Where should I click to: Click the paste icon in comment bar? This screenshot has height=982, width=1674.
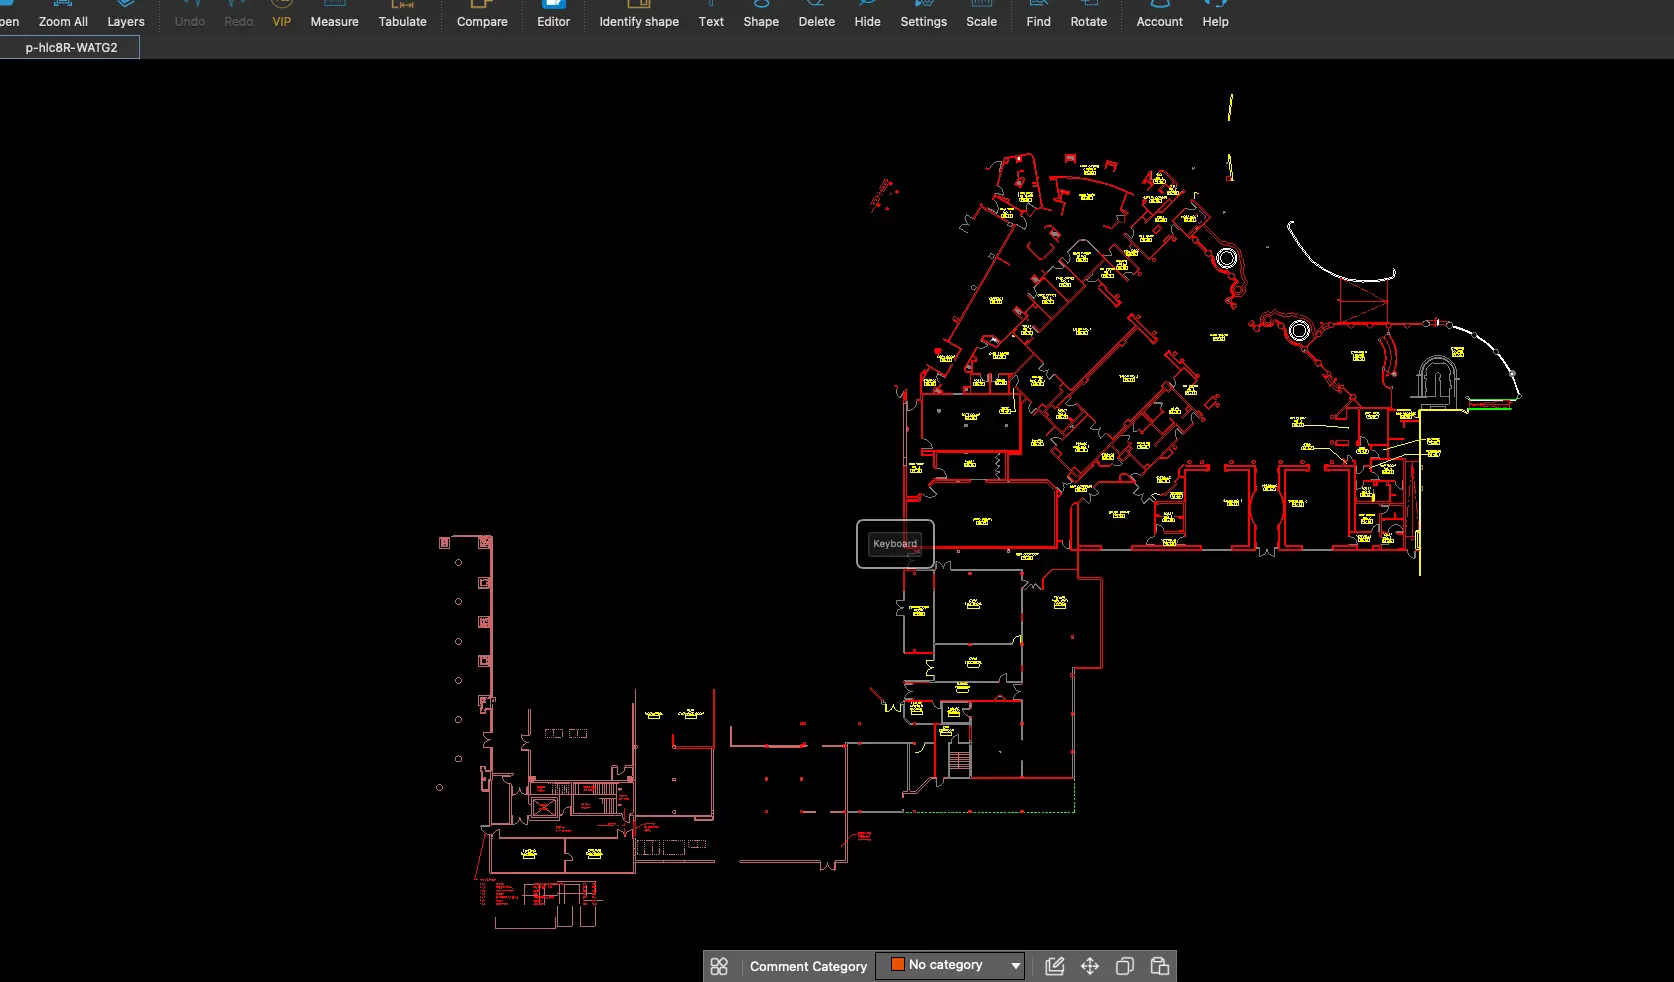point(1160,966)
